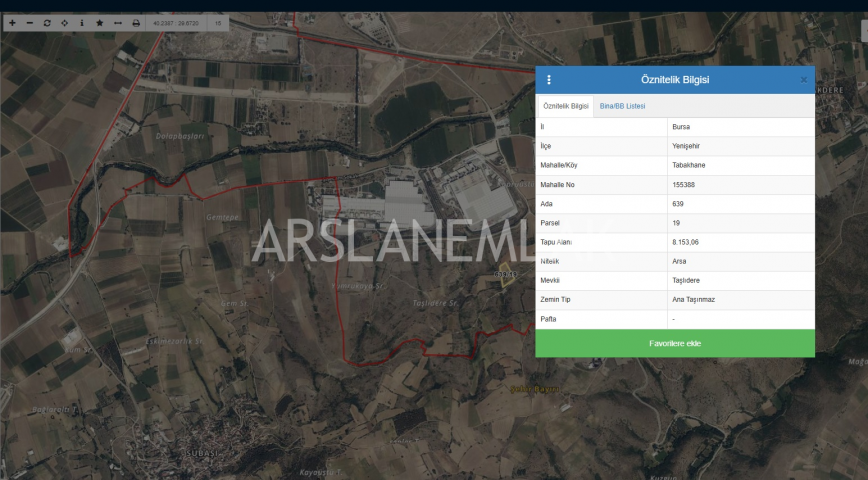Click the refresh map icon
This screenshot has height=480, width=868.
pos(47,22)
